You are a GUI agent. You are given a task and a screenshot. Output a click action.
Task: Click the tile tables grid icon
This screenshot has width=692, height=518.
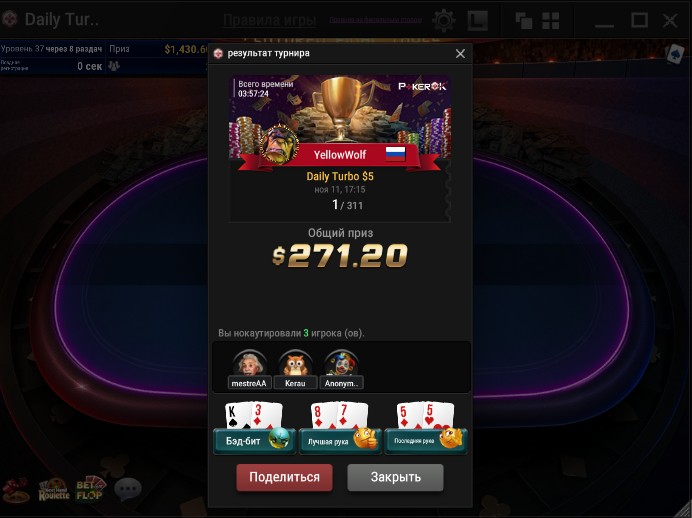click(550, 20)
